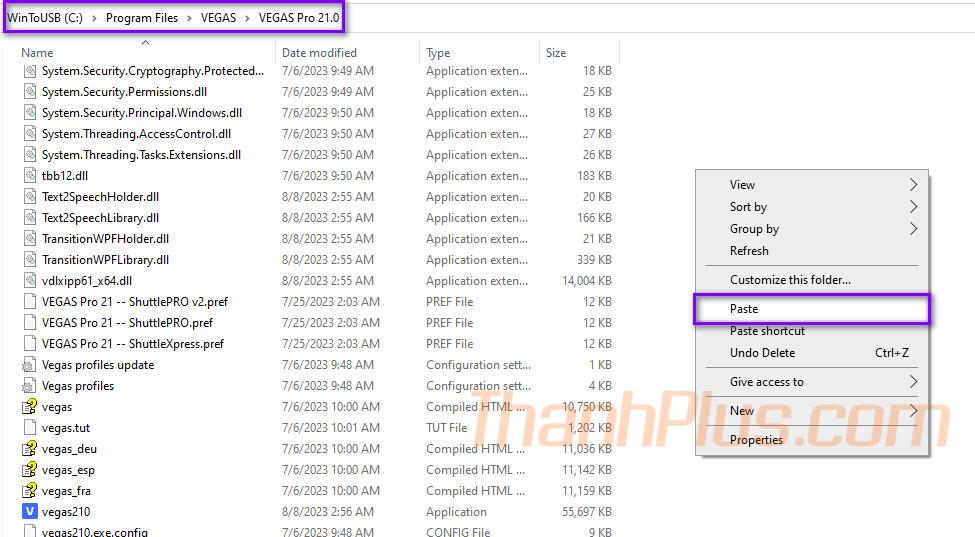The image size is (975, 537).
Task: Click Undo Delete in the context menu
Action: click(x=762, y=353)
